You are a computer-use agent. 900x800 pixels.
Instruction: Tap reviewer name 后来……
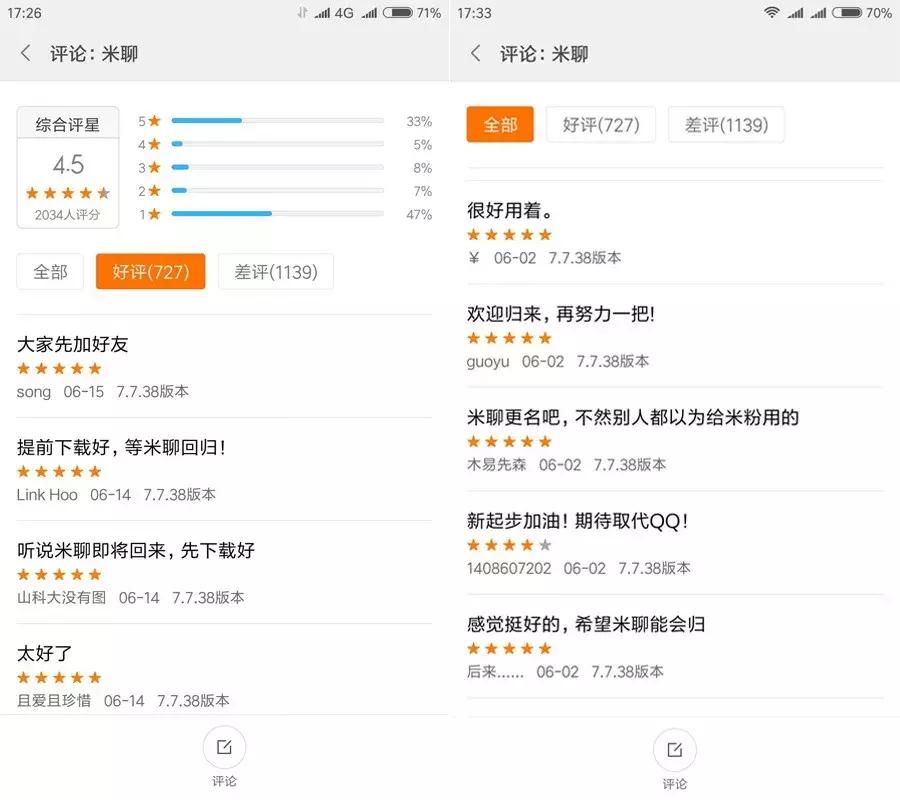point(495,671)
